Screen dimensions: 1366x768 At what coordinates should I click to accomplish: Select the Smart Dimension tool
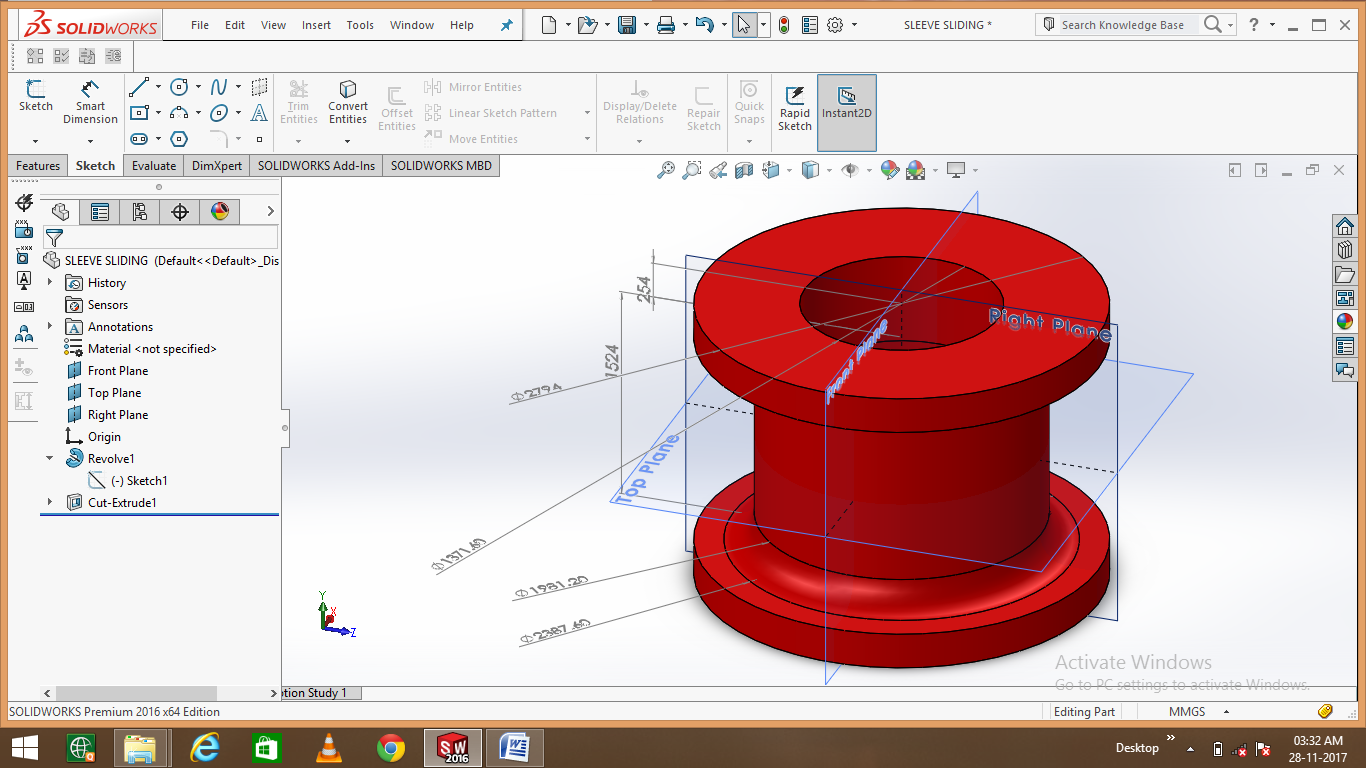[90, 102]
